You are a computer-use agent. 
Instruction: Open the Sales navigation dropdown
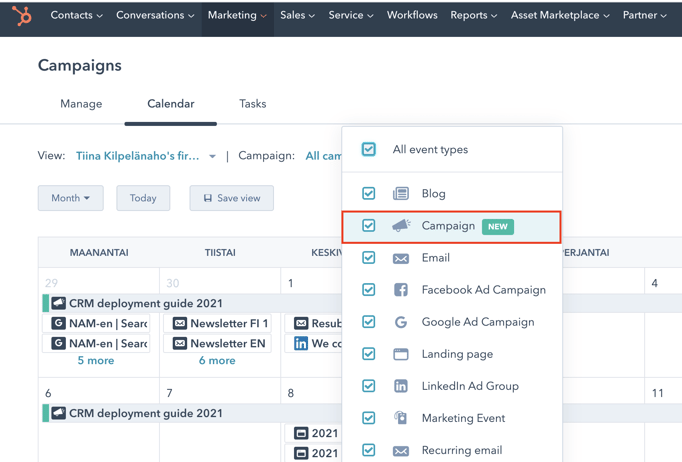297,15
